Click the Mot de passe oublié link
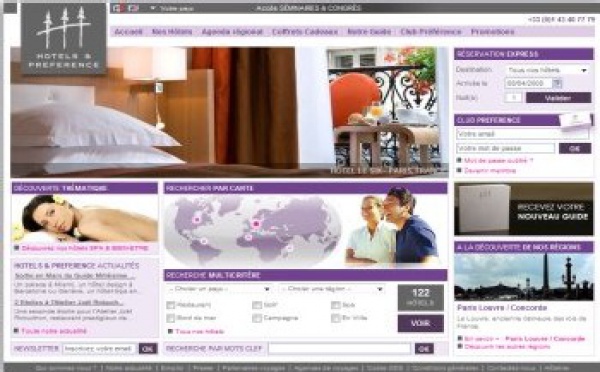Image resolution: width=600 pixels, height=372 pixels. click(x=499, y=161)
